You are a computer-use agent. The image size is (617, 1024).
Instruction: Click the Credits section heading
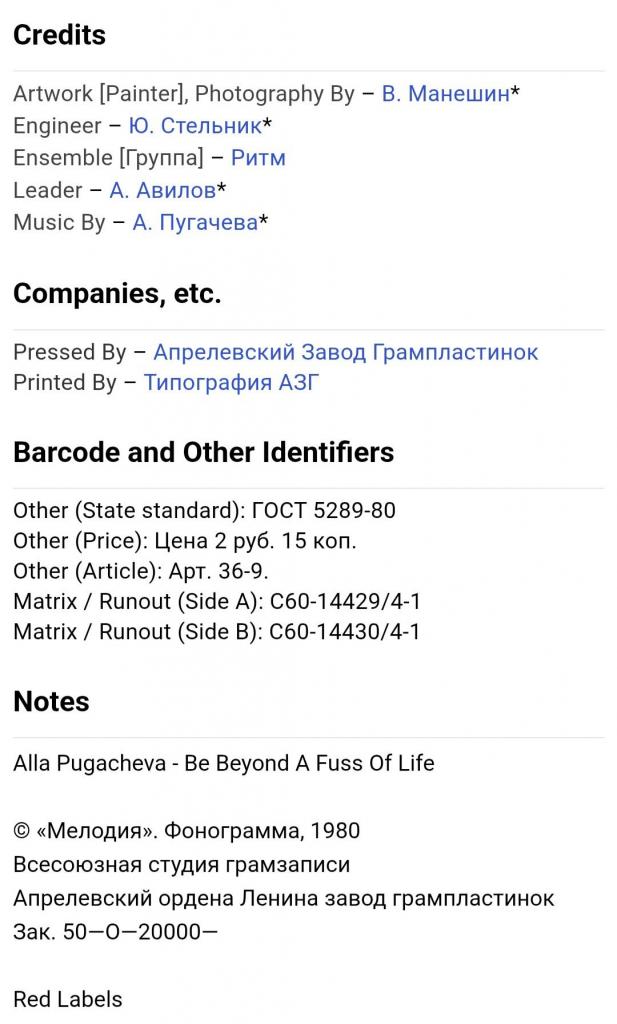59,35
